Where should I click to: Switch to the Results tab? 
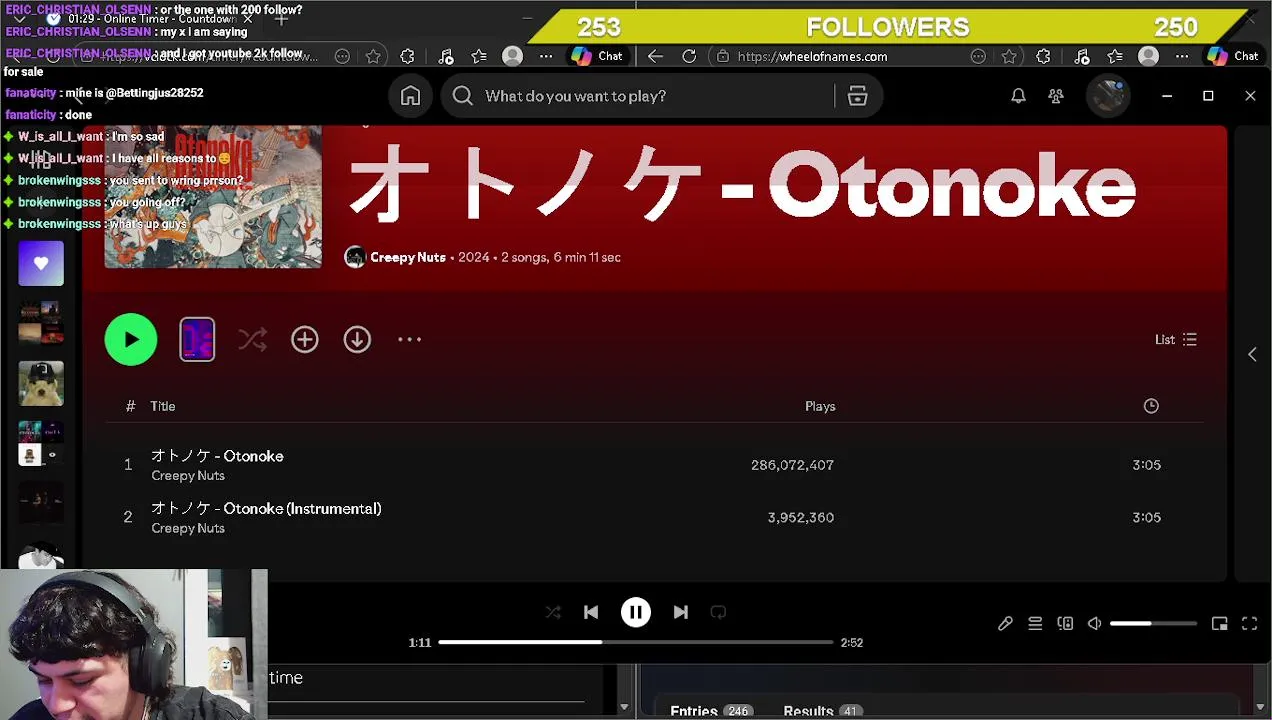pos(821,711)
